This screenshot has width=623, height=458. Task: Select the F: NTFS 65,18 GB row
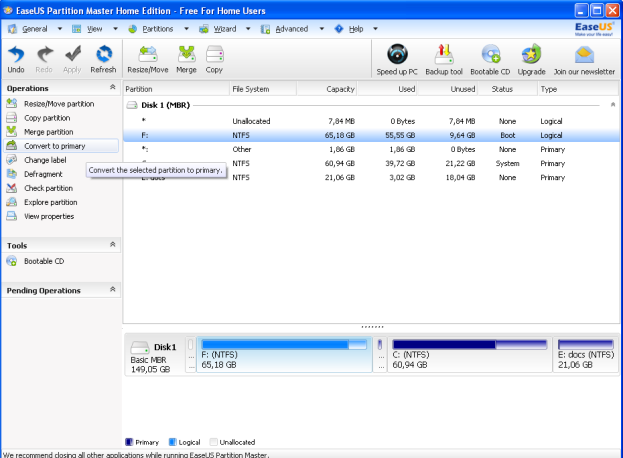pos(371,135)
